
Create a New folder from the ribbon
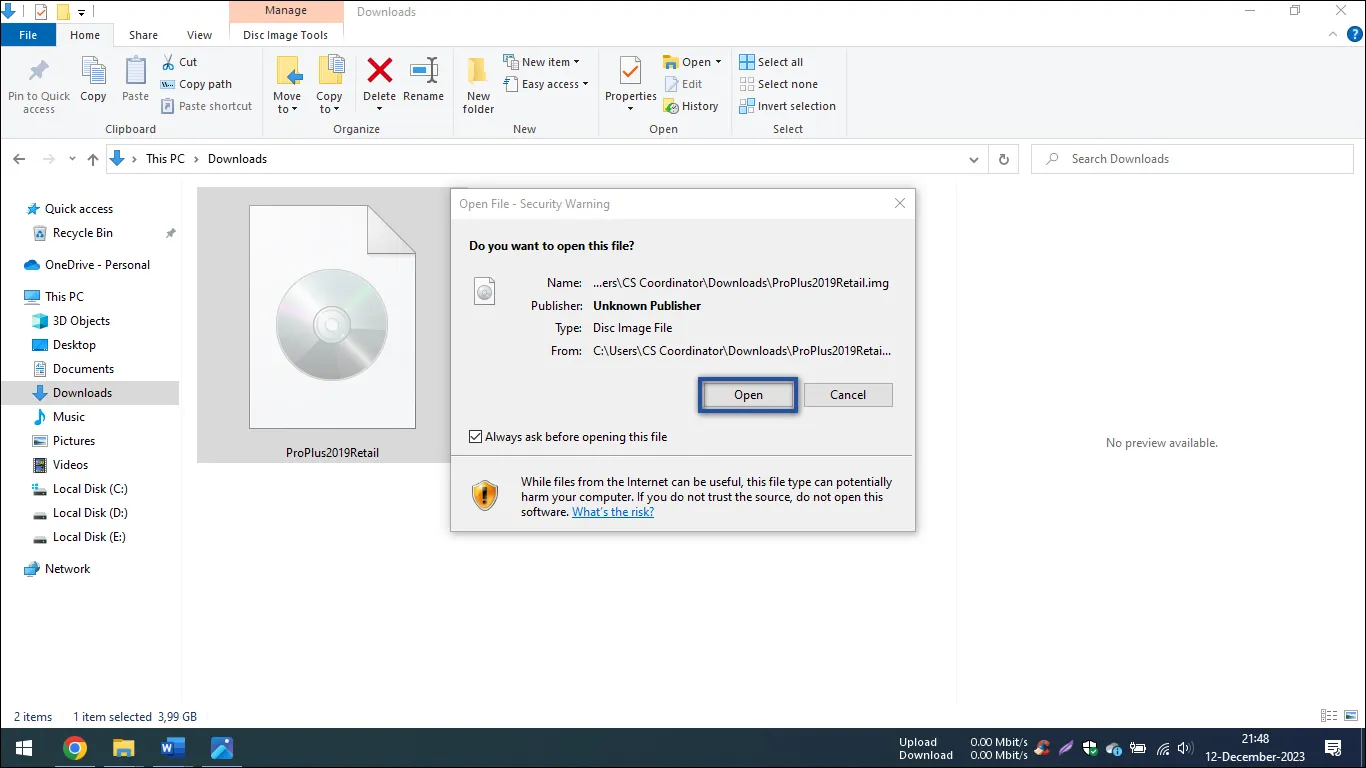point(478,84)
